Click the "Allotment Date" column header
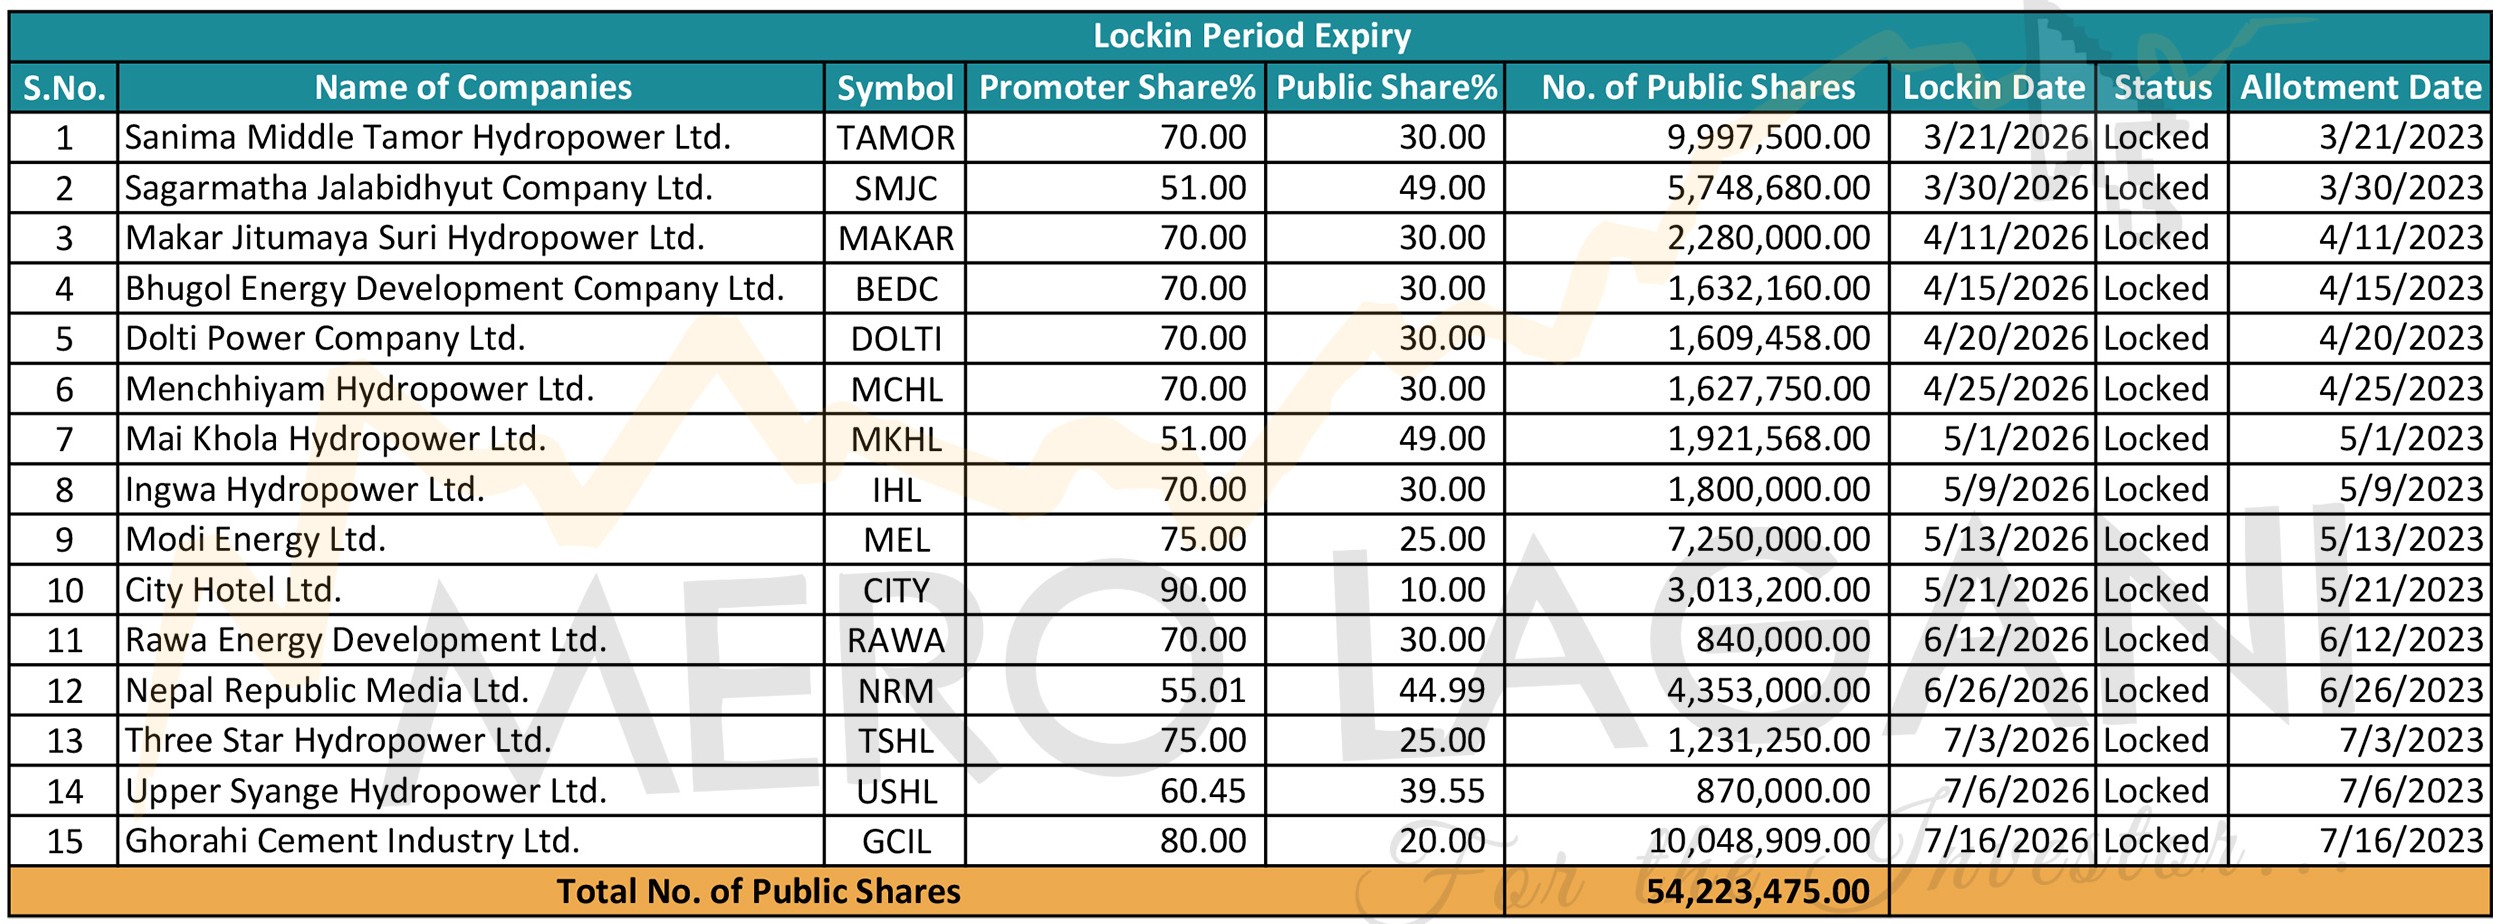This screenshot has width=2493, height=924. point(2360,88)
